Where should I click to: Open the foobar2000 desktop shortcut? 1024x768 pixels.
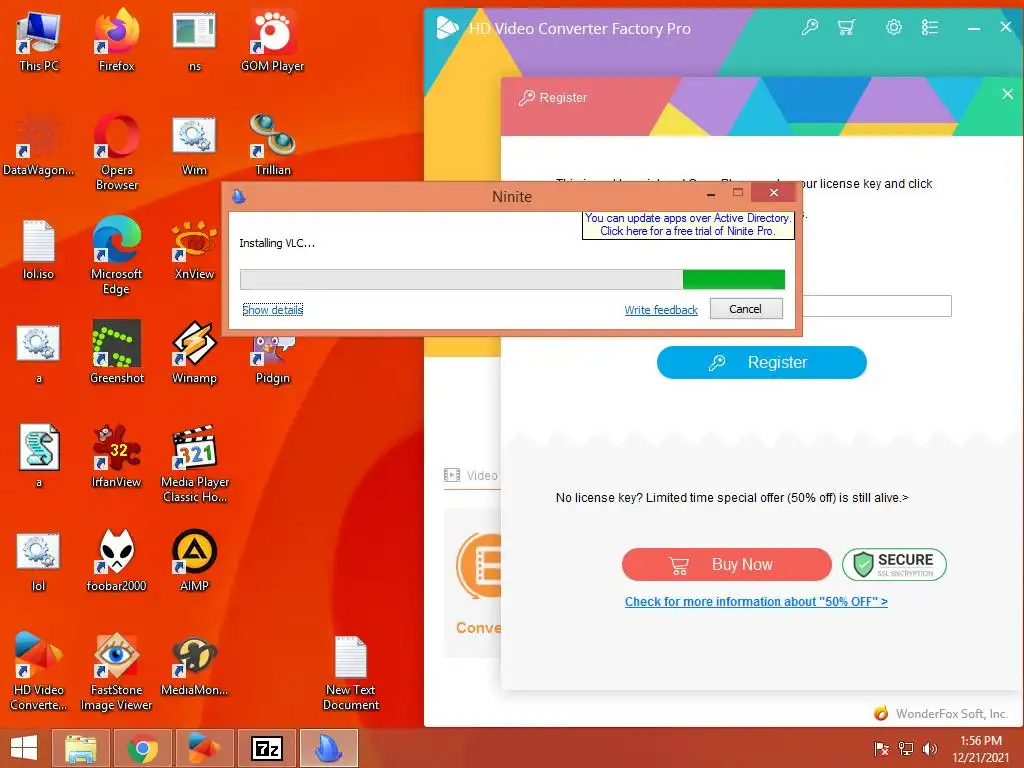click(x=116, y=562)
